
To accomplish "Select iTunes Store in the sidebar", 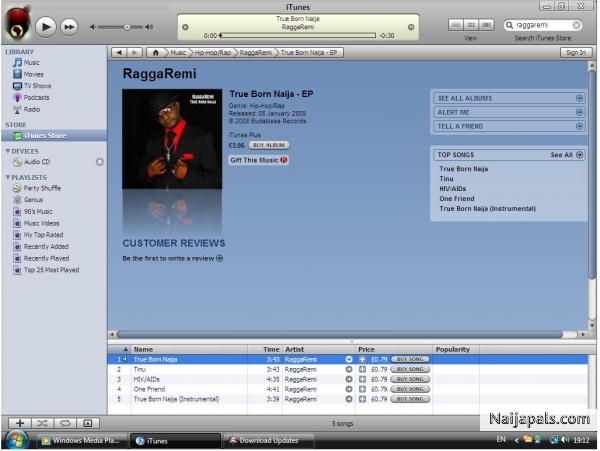I will (x=54, y=136).
